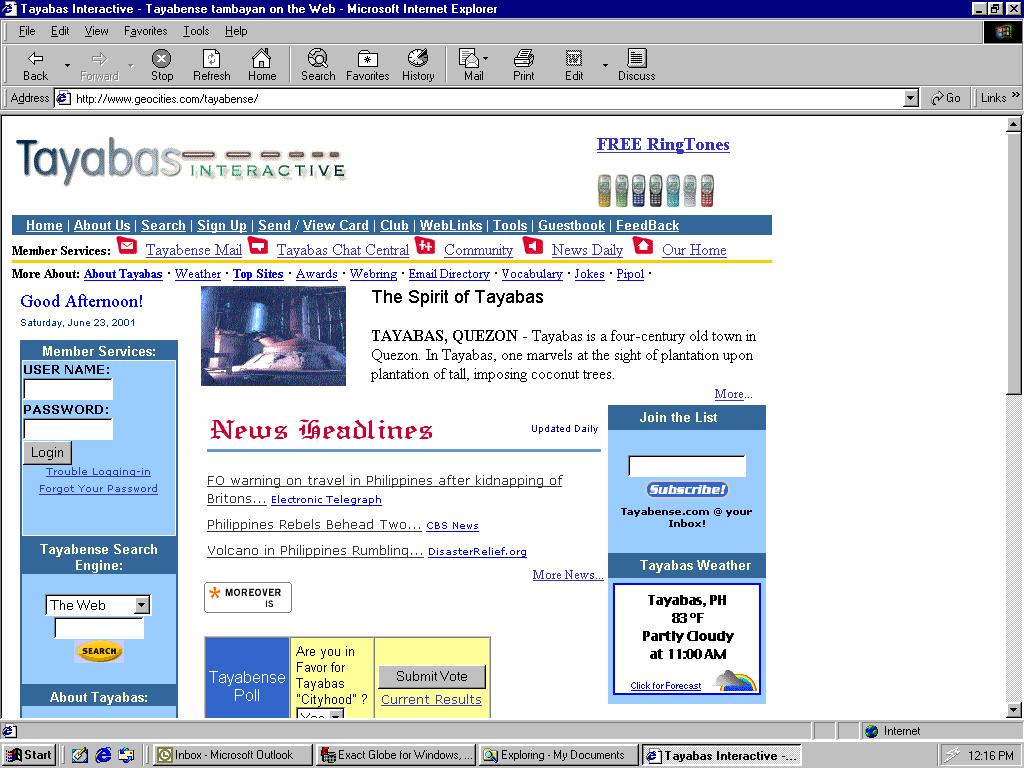Click the Show Desktop quick launch icon

(80, 755)
